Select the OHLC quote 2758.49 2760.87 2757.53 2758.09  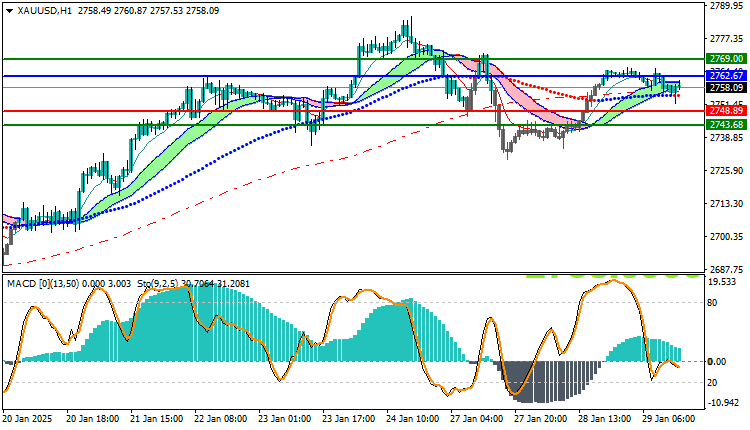[148, 11]
